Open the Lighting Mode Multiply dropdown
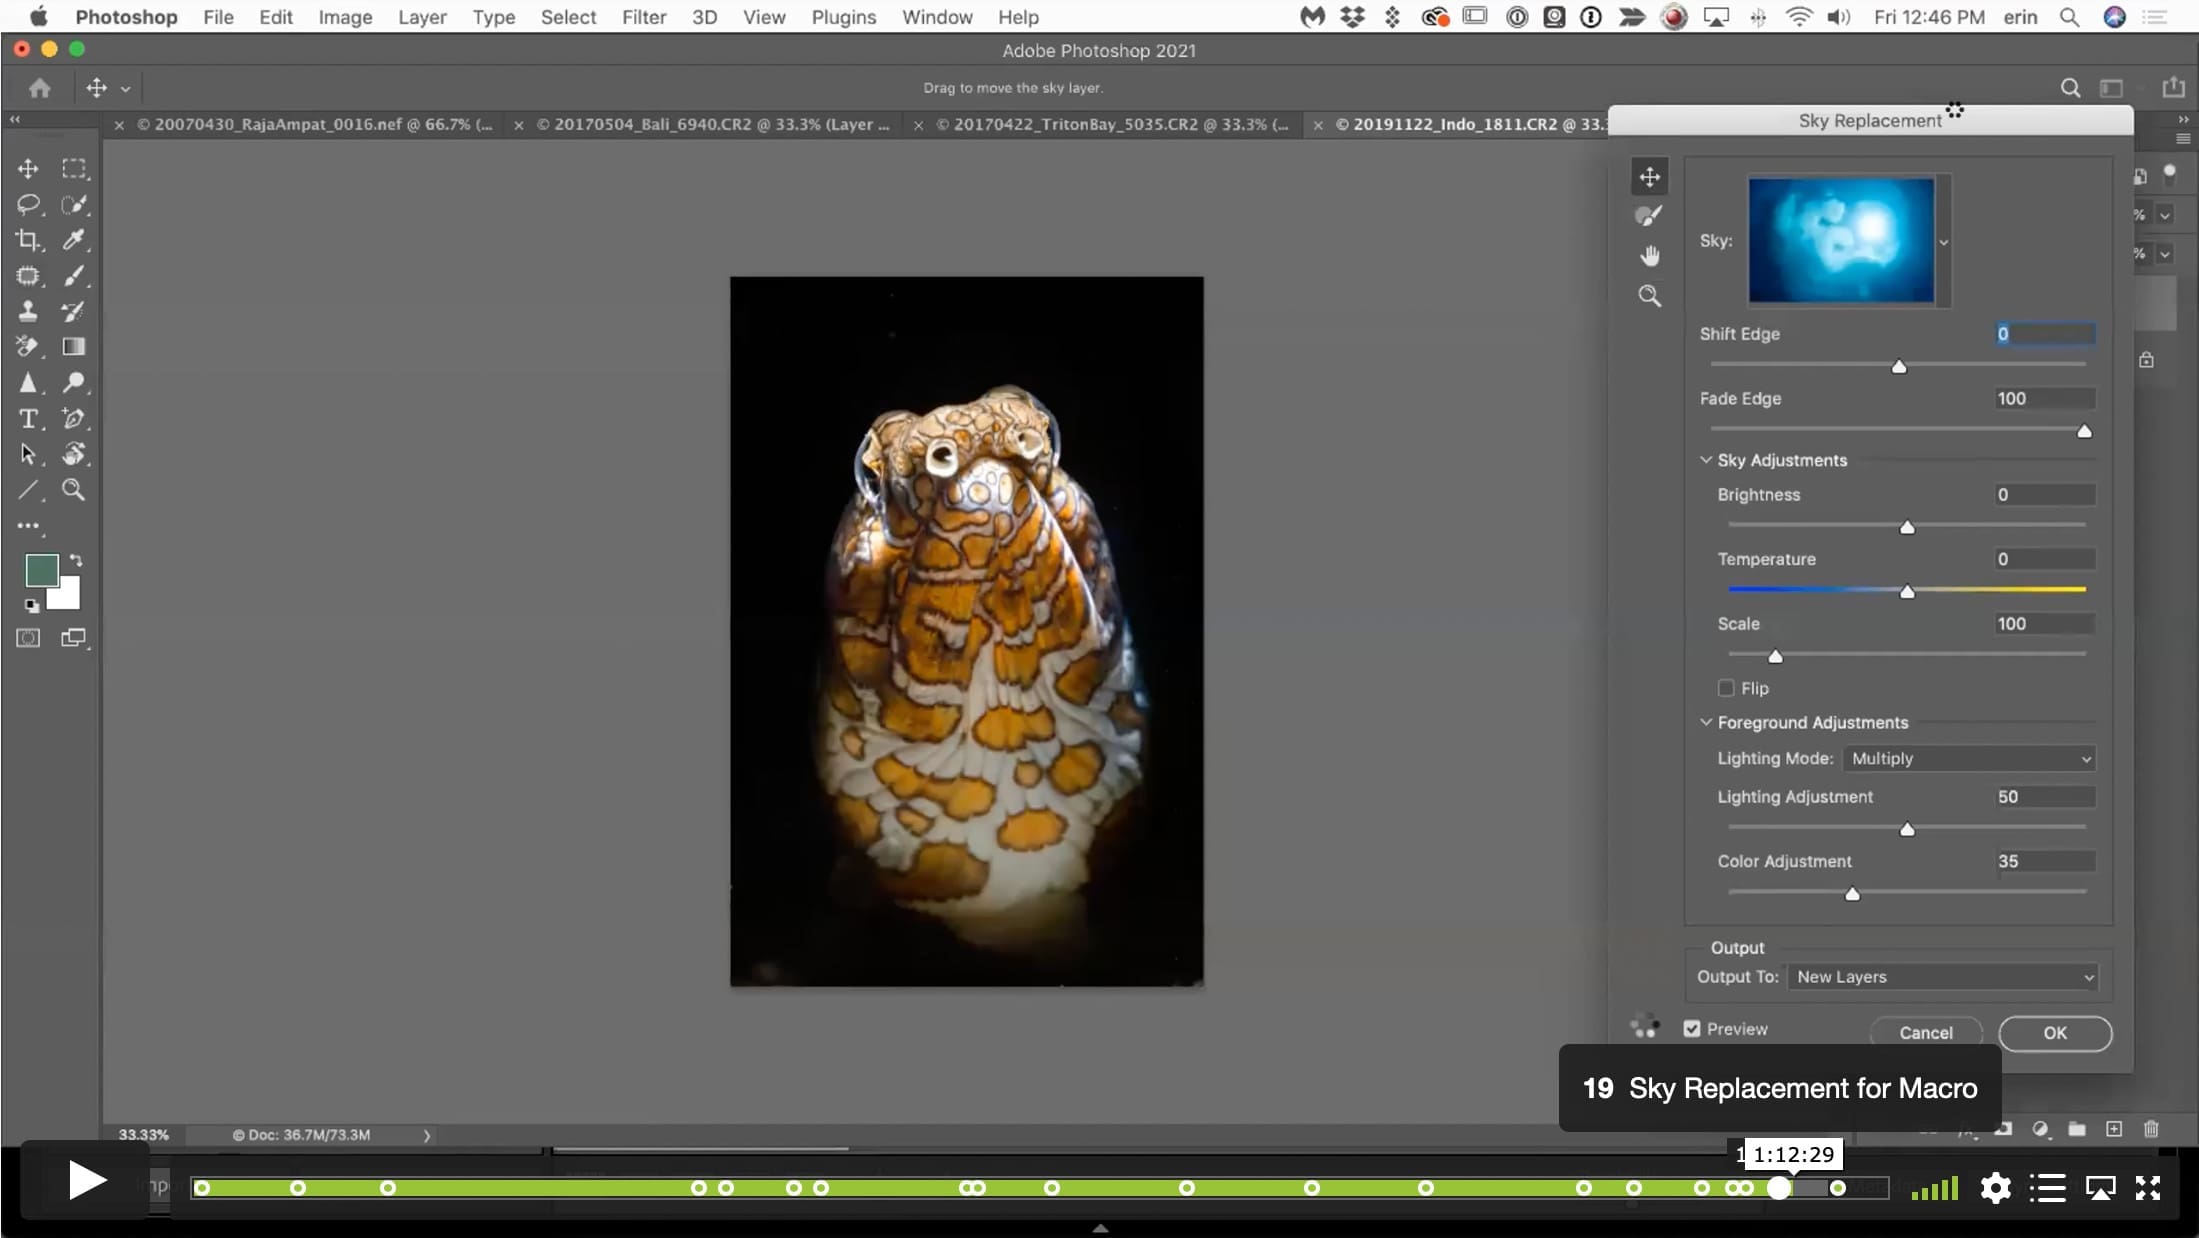This screenshot has height=1238, width=2199. (1969, 758)
